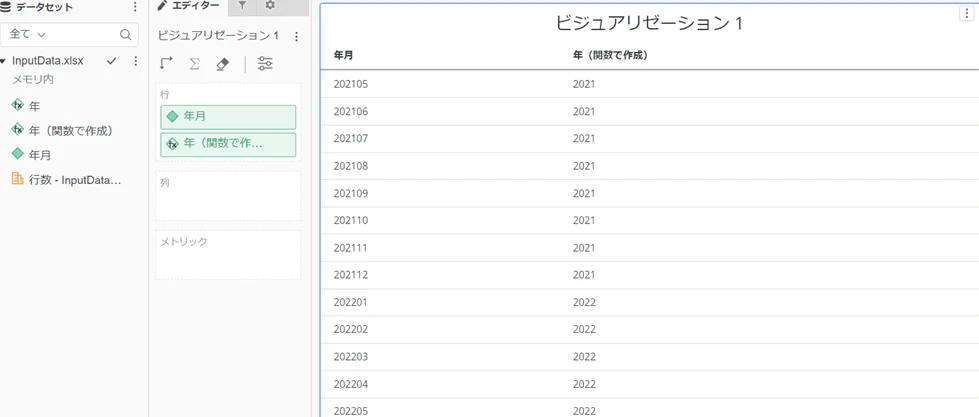Click cell 202112

[351, 275]
